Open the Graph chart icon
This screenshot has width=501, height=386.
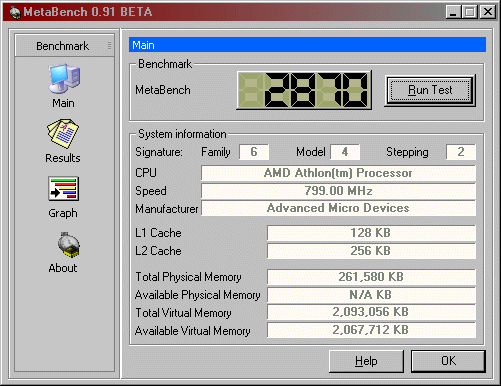(x=63, y=189)
